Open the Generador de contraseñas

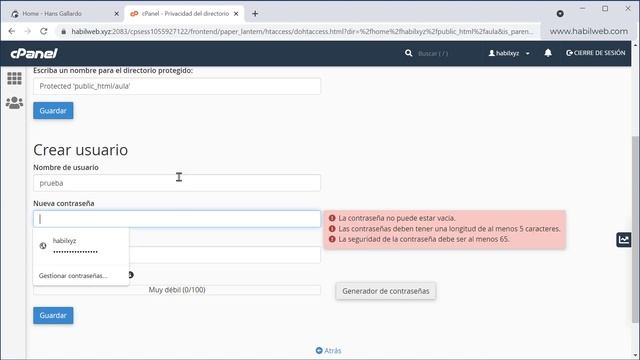(x=386, y=291)
